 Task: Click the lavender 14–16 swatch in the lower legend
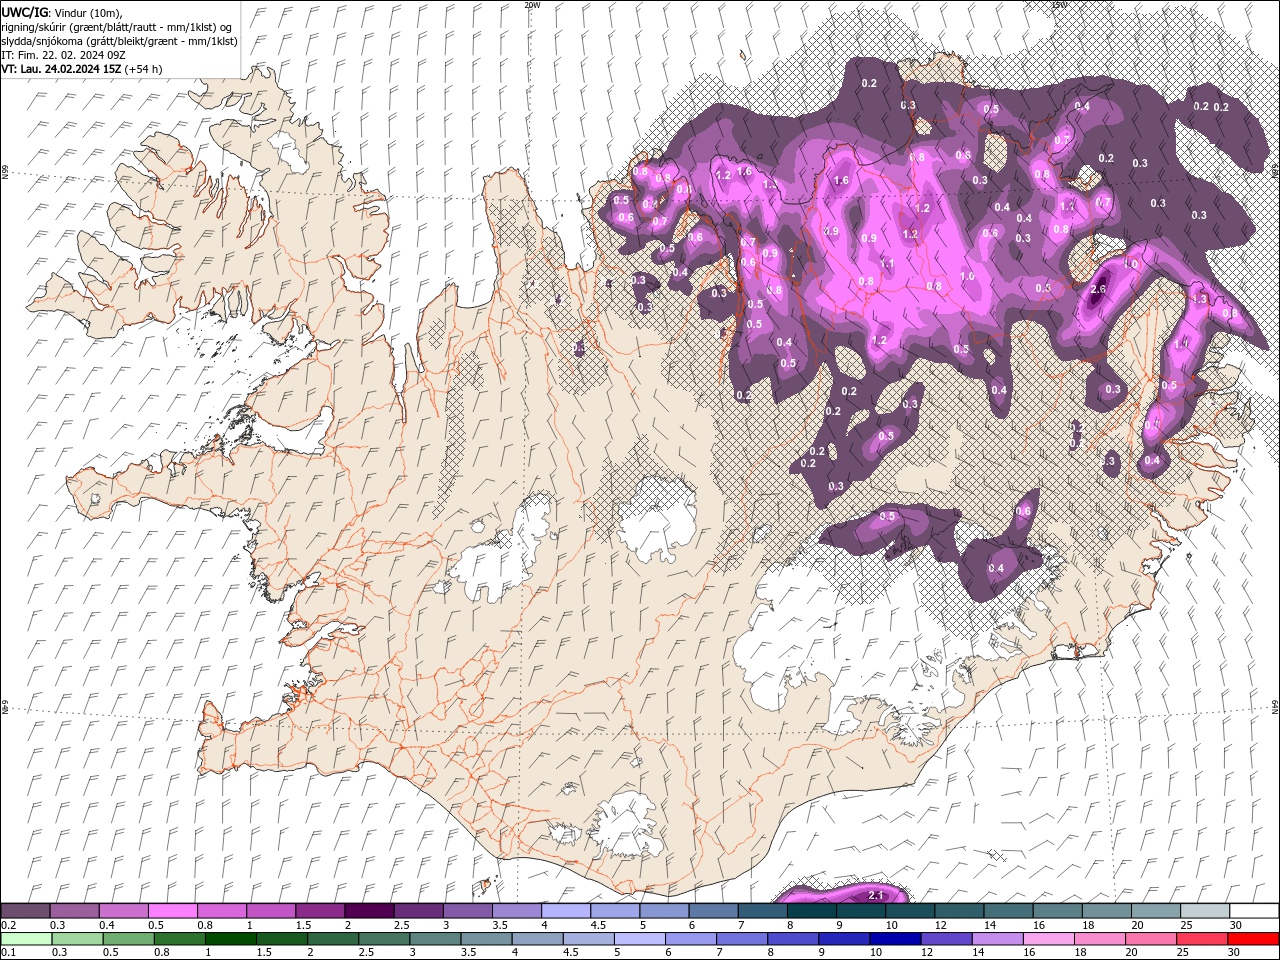click(997, 939)
